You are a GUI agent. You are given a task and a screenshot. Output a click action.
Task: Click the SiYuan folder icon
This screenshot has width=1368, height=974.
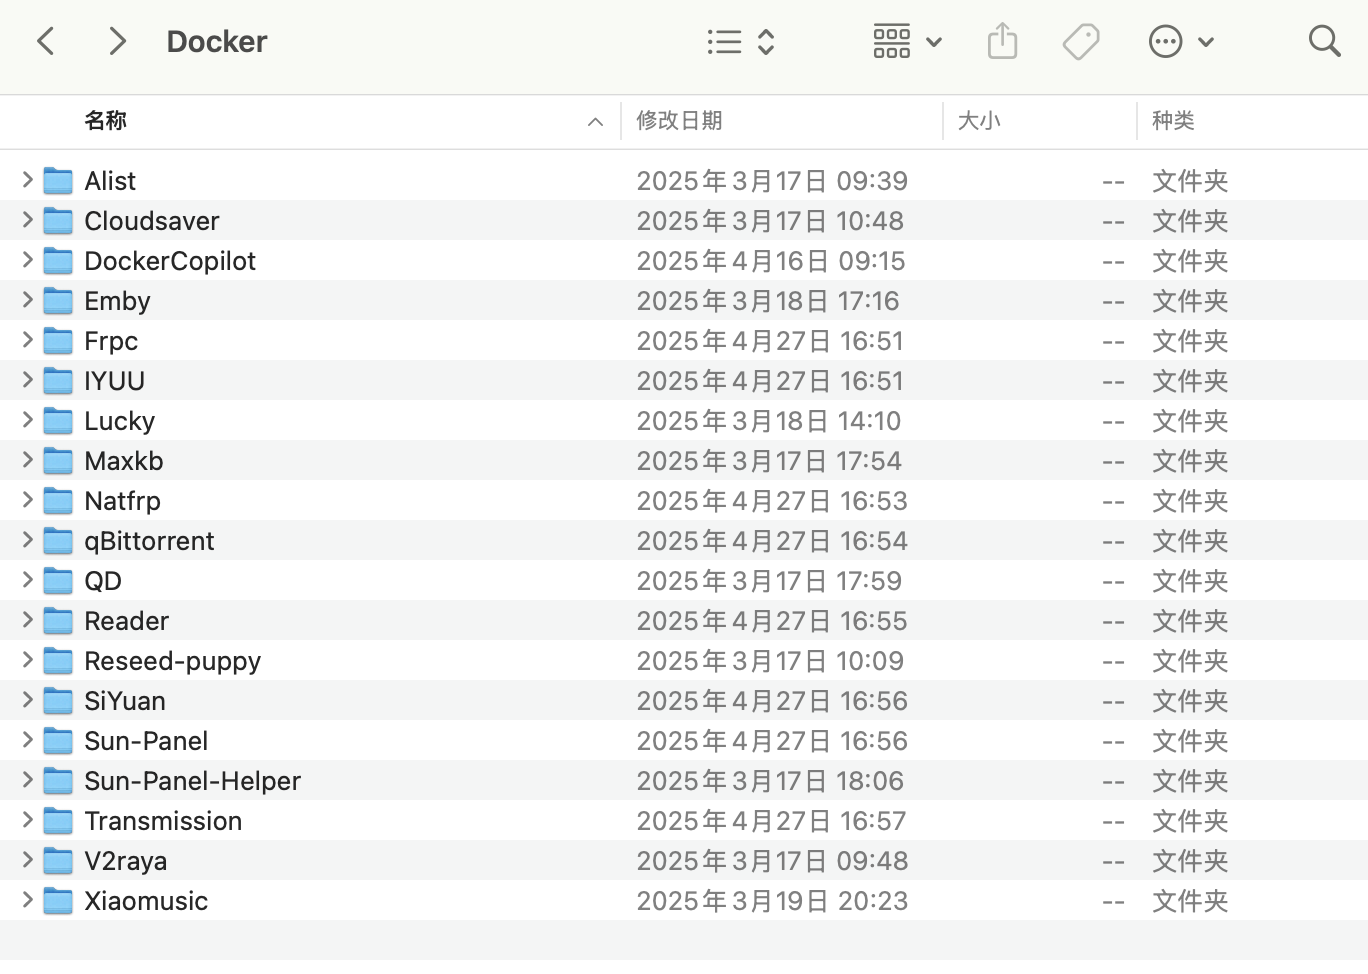point(59,701)
